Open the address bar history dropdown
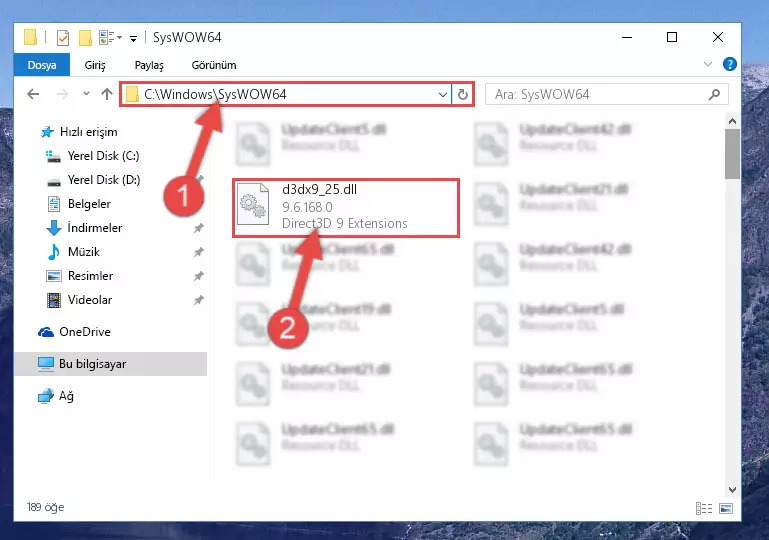 [442, 94]
